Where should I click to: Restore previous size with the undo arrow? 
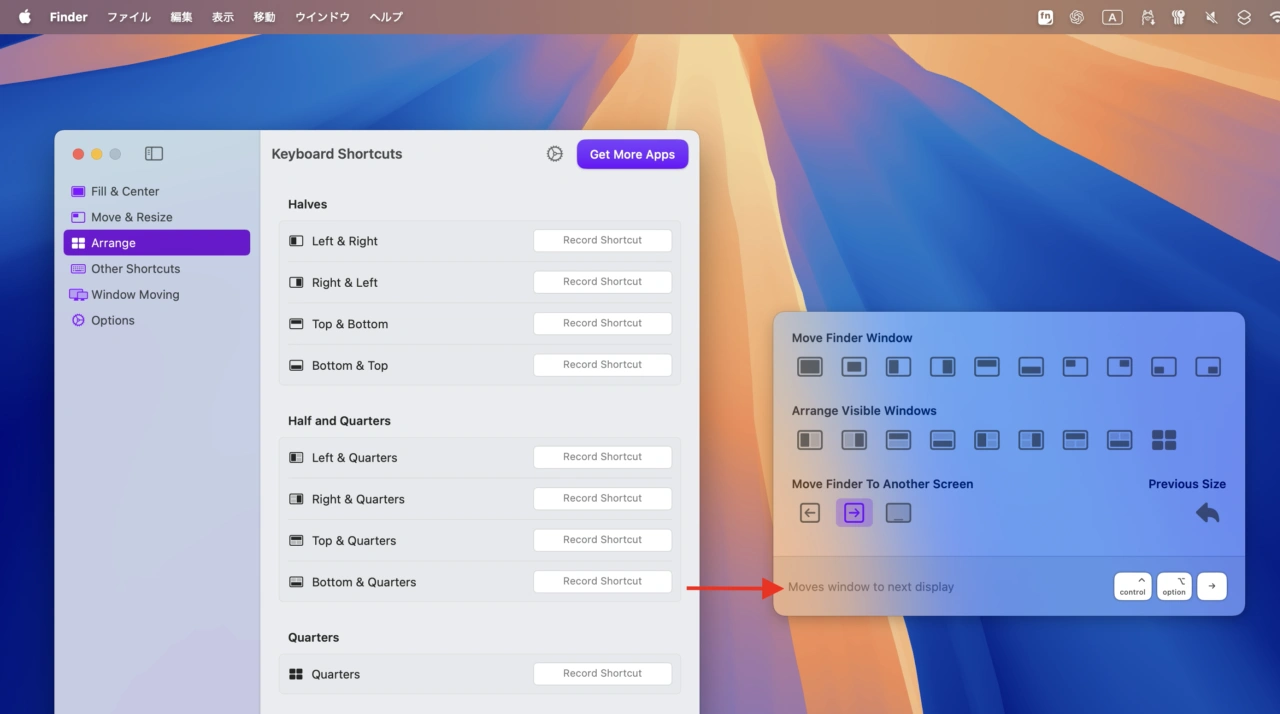pyautogui.click(x=1207, y=513)
